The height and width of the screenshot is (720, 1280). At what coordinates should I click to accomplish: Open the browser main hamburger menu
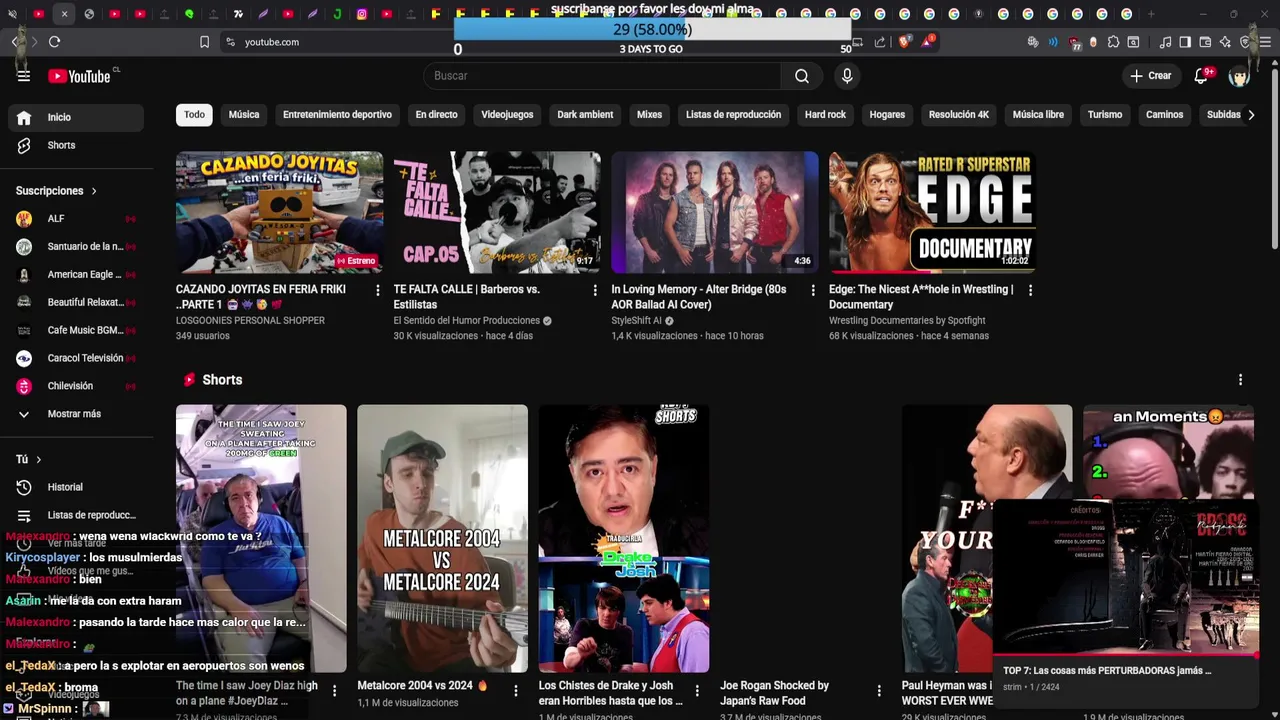[x=1266, y=42]
